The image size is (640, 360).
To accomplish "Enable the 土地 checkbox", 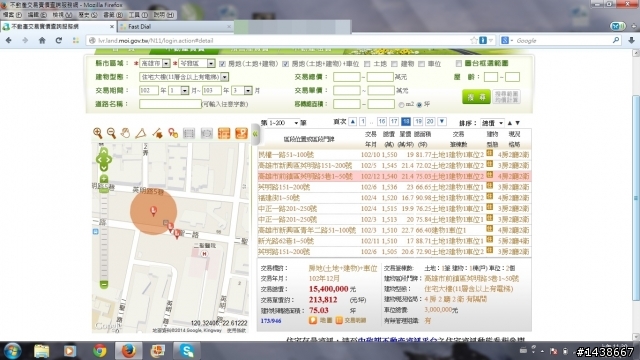I will click(x=367, y=64).
